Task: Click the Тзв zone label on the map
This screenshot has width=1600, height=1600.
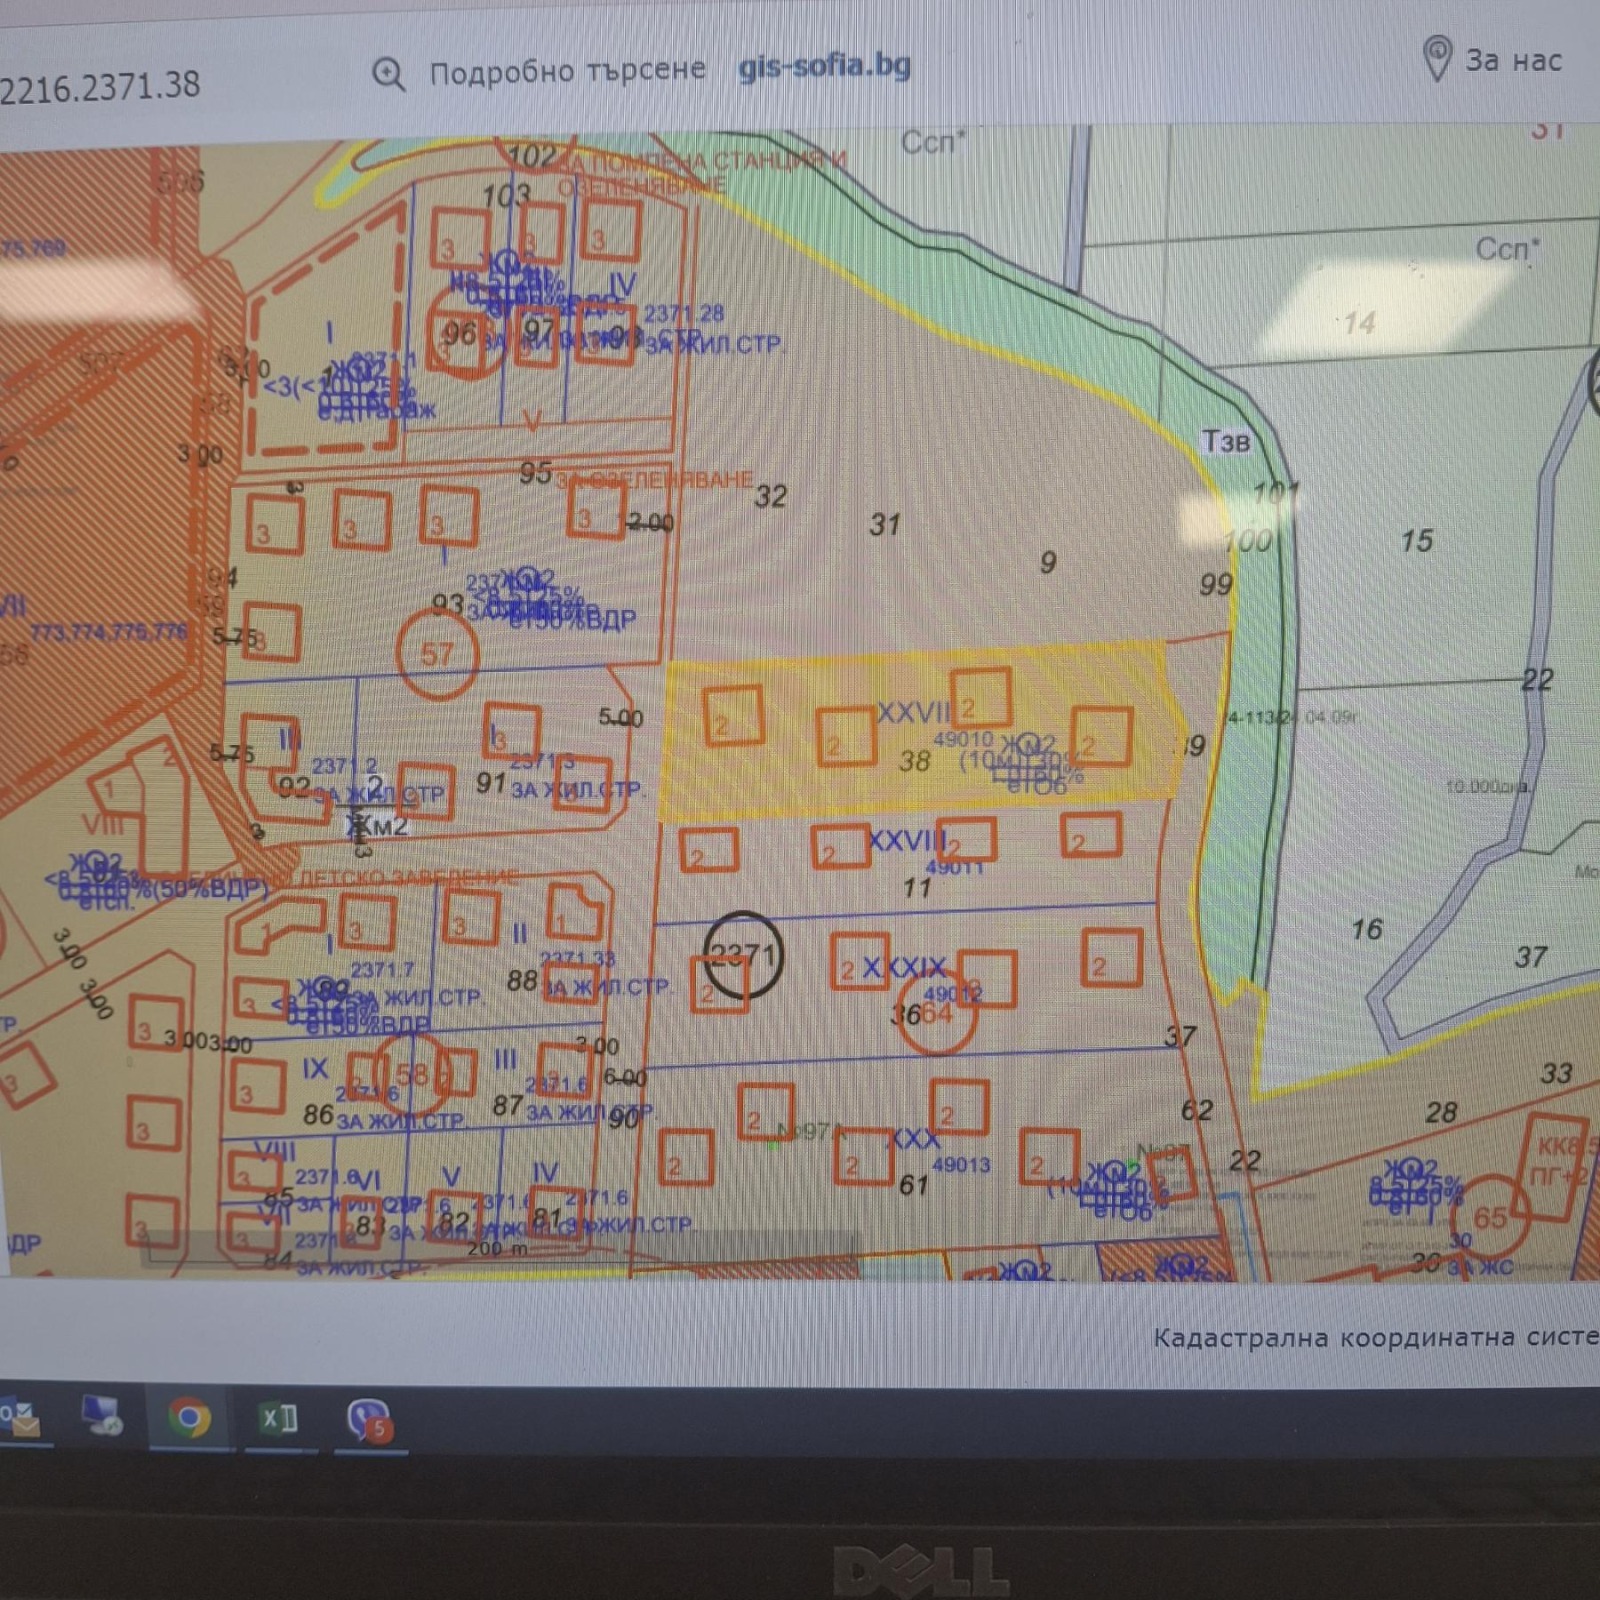Action: [x=1225, y=441]
